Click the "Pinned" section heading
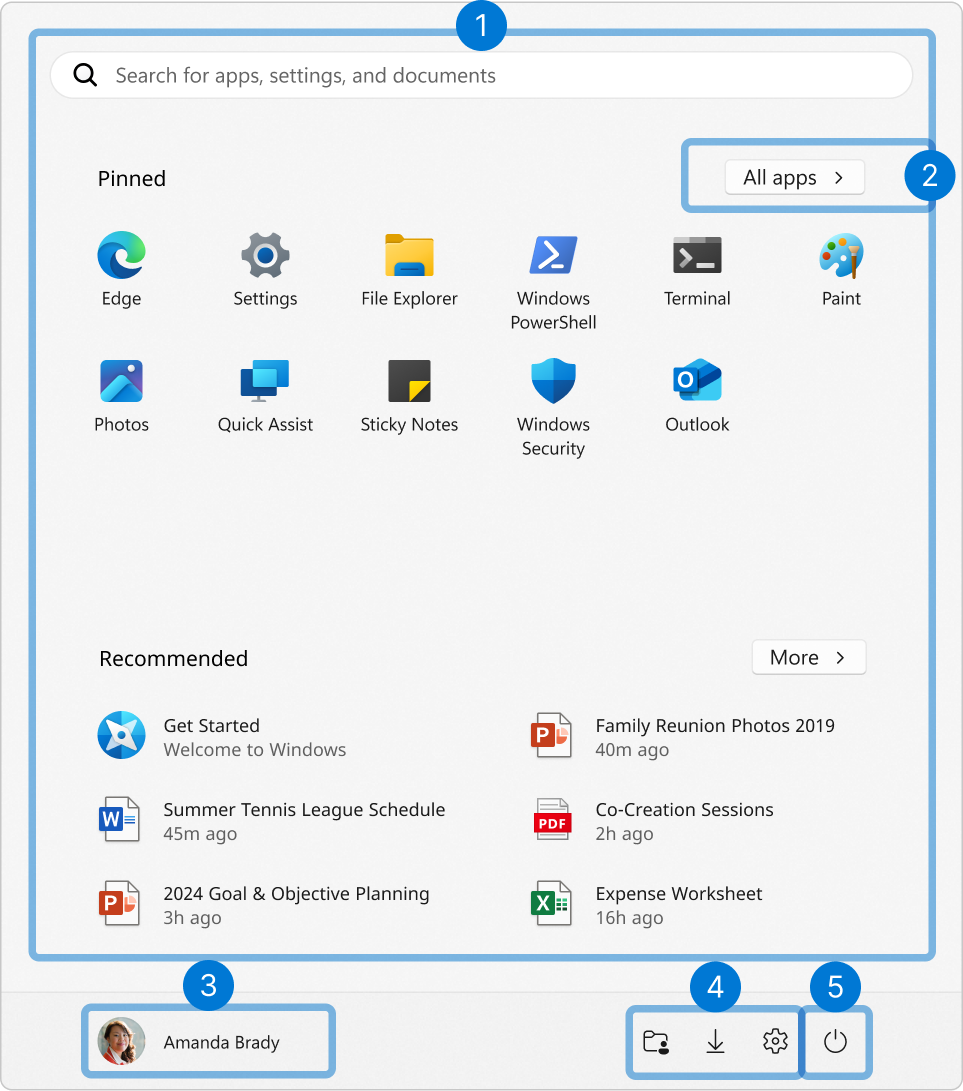 pos(132,179)
